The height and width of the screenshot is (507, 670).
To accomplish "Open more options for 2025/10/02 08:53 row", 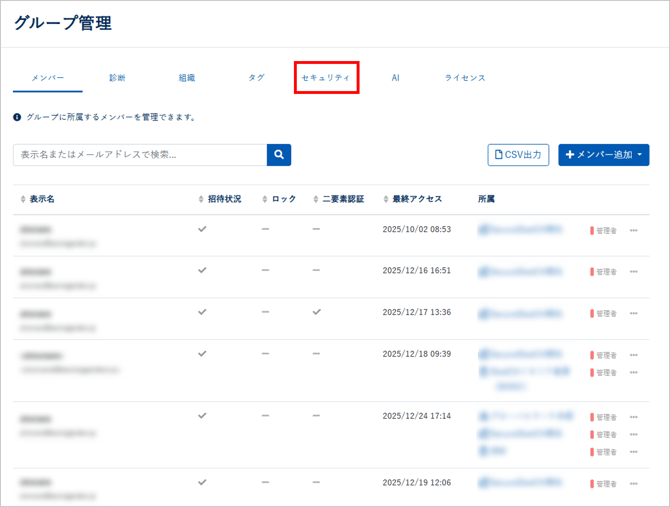I will click(634, 231).
